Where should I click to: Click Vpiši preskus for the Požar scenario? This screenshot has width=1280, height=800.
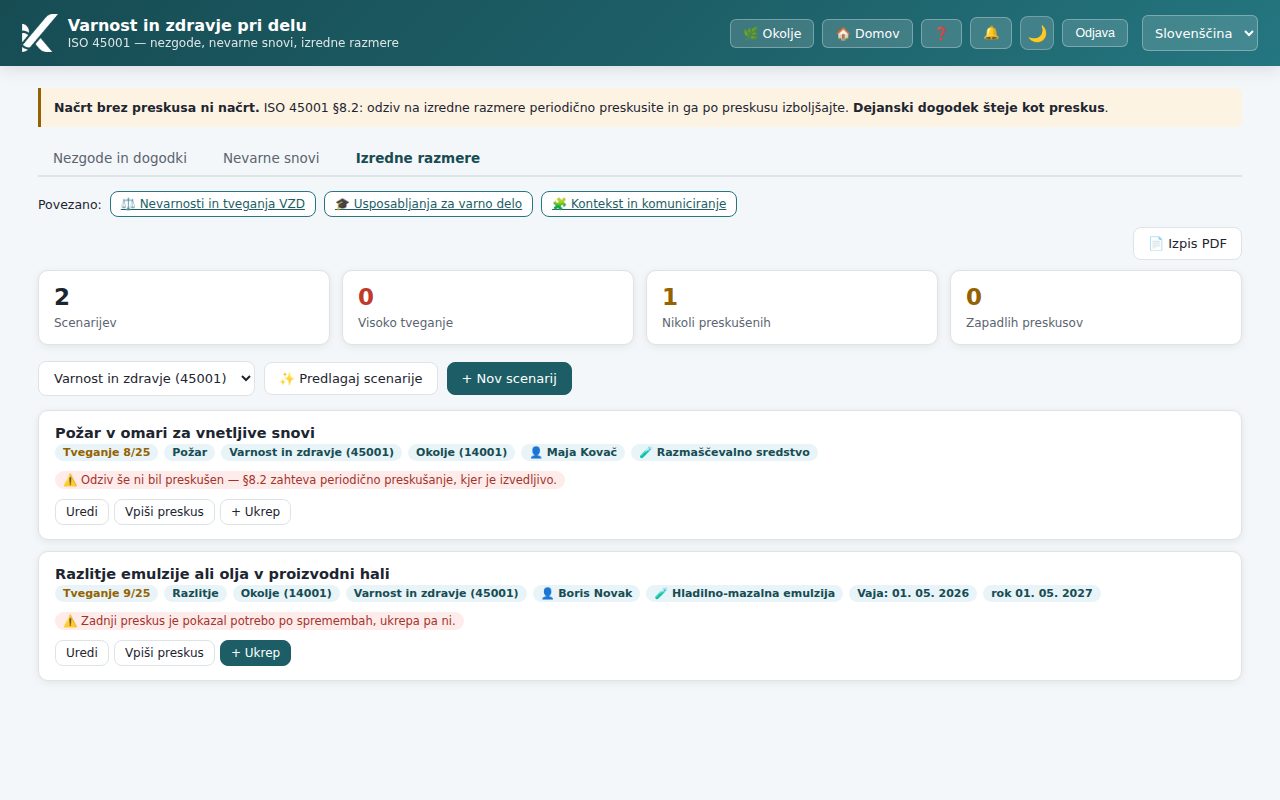[x=164, y=512]
